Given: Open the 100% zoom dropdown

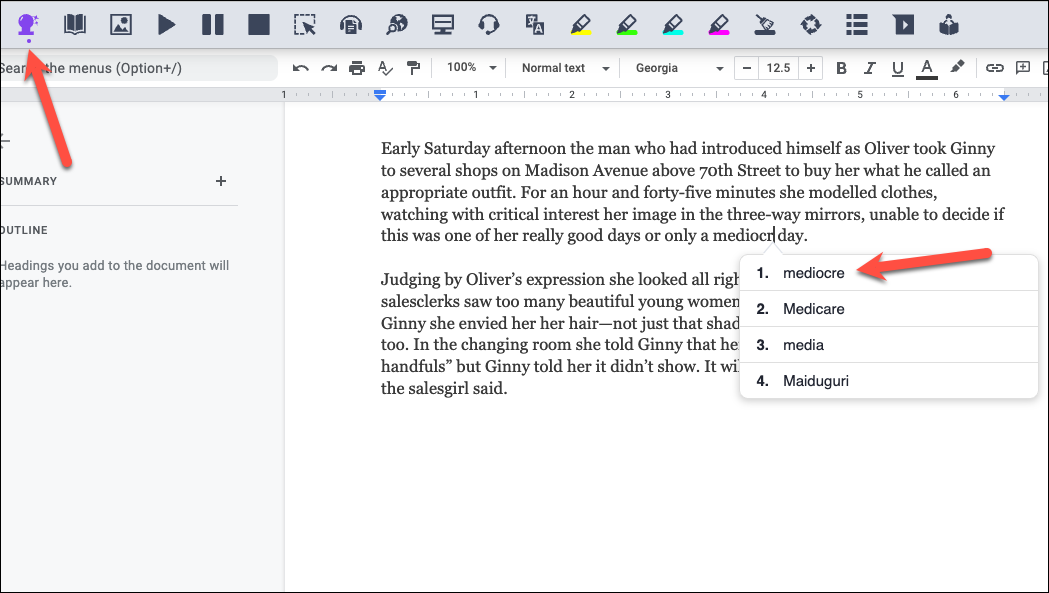Looking at the screenshot, I should tap(469, 68).
